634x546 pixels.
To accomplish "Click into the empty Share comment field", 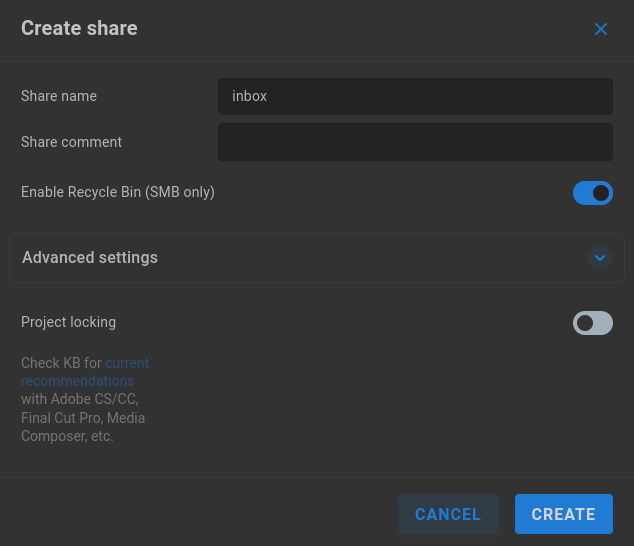I will click(x=415, y=142).
